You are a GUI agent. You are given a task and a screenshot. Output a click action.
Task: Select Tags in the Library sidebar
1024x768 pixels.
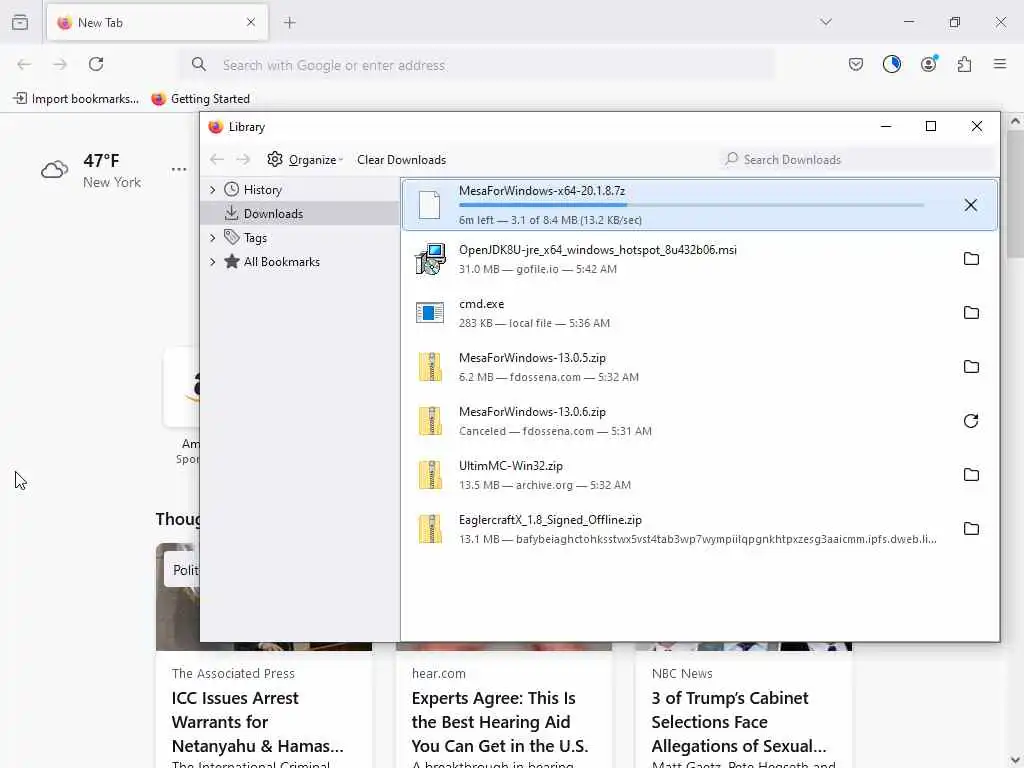pyautogui.click(x=255, y=238)
